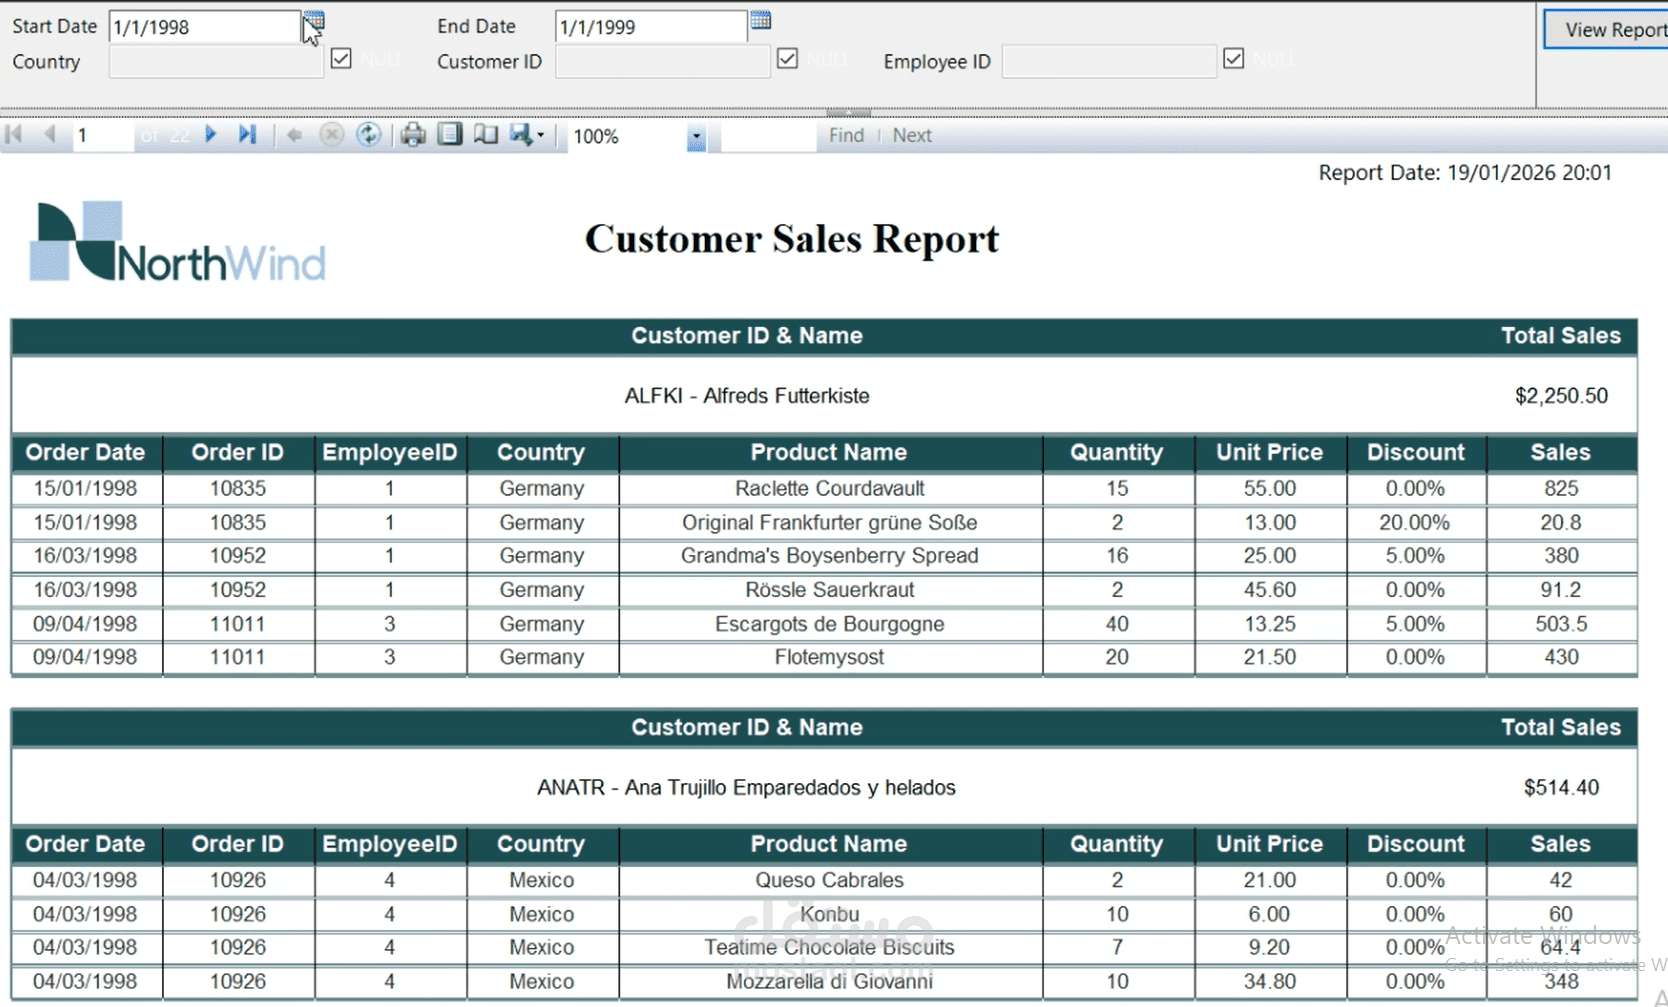The width and height of the screenshot is (1668, 1007).
Task: Click the Next search result link
Action: point(911,135)
